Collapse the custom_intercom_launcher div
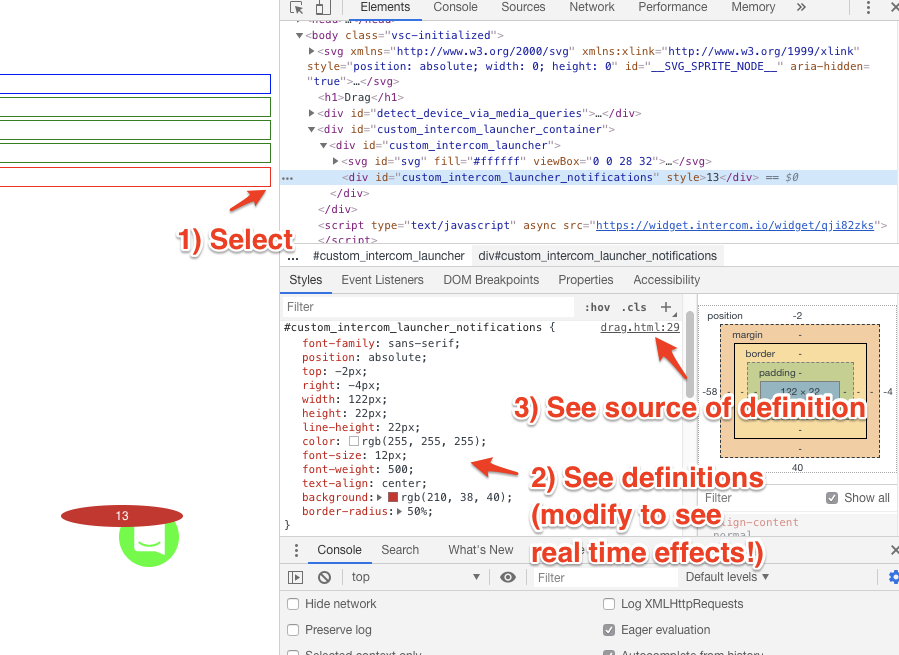Image resolution: width=899 pixels, height=655 pixels. pos(323,146)
